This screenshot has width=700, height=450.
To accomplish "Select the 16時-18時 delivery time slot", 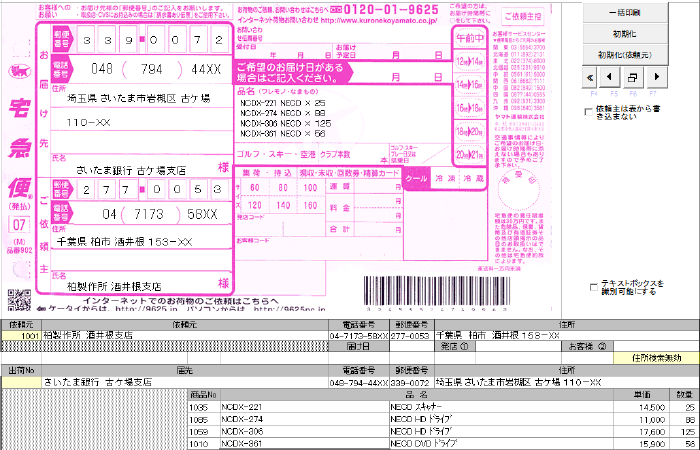I will coord(470,108).
